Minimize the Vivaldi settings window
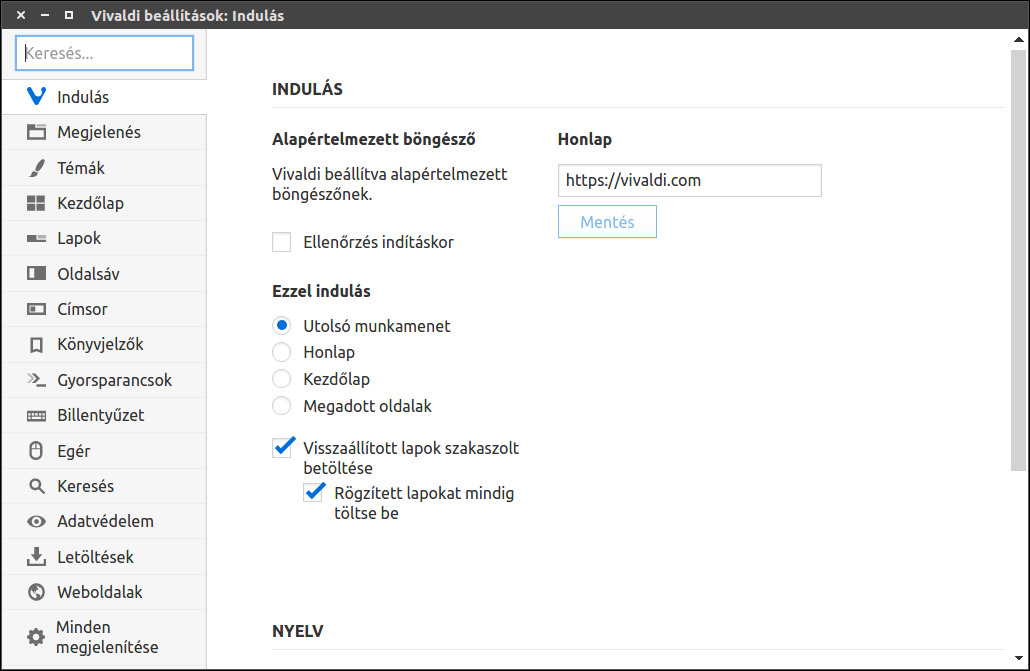 (45, 15)
